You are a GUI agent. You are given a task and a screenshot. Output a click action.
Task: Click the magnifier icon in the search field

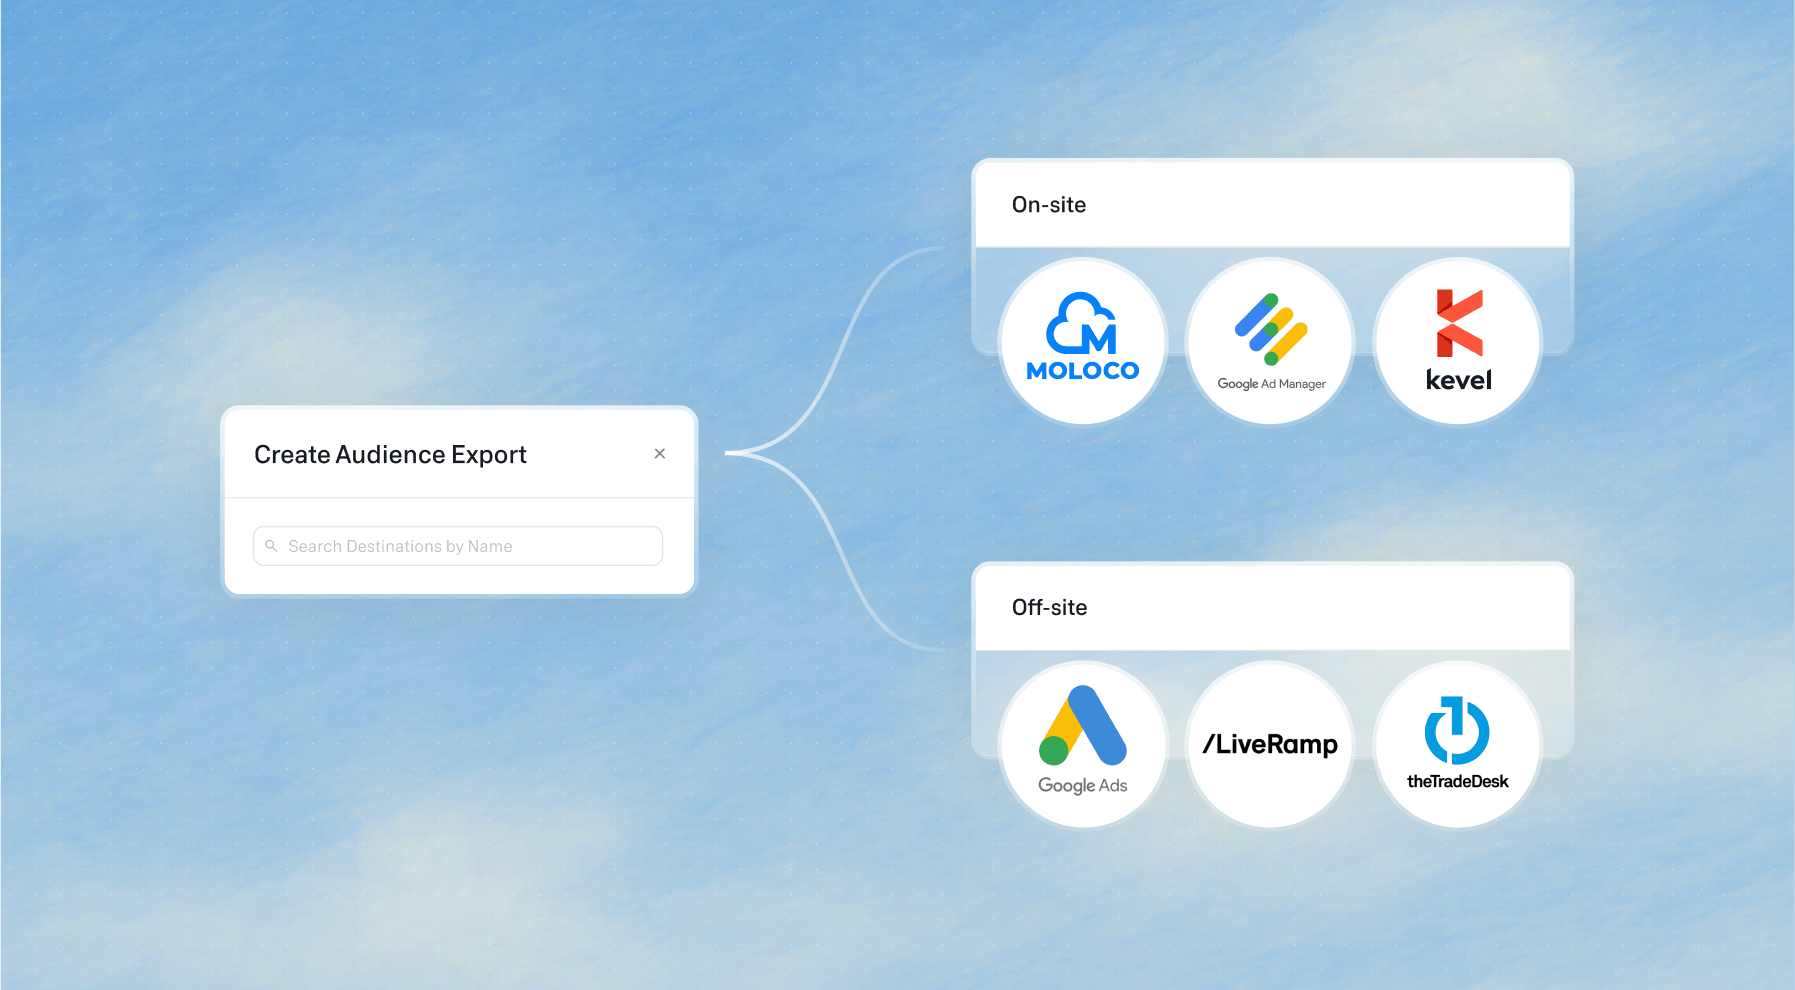pos(271,546)
